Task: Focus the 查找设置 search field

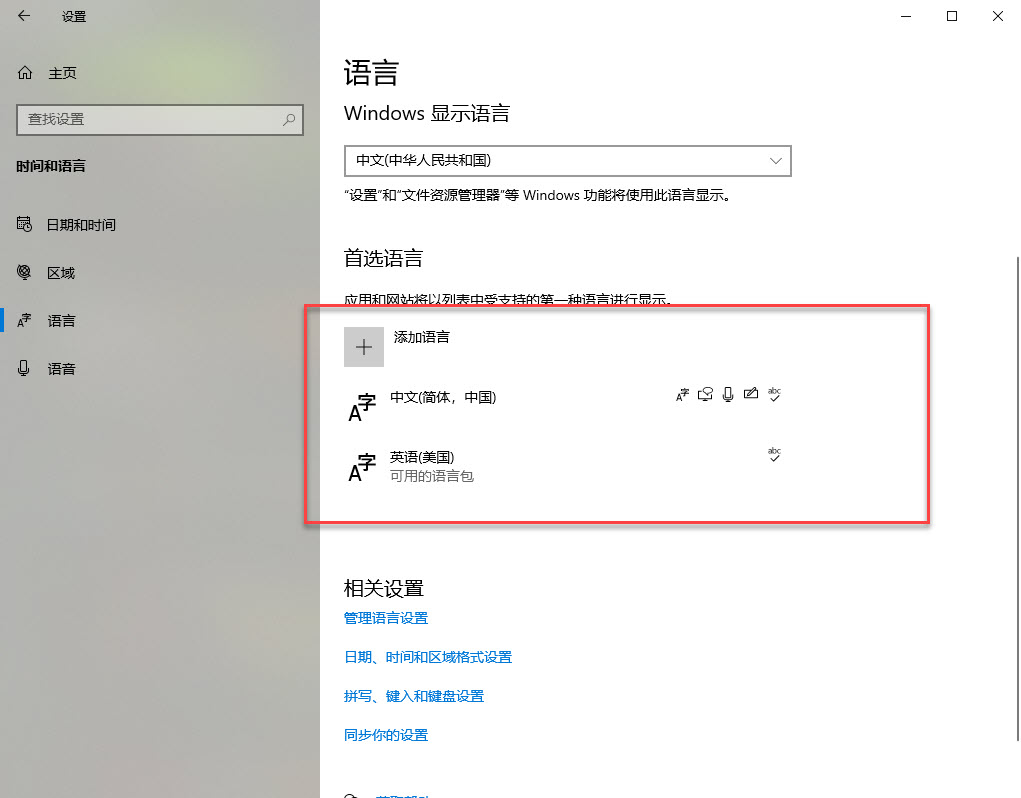Action: tap(160, 120)
